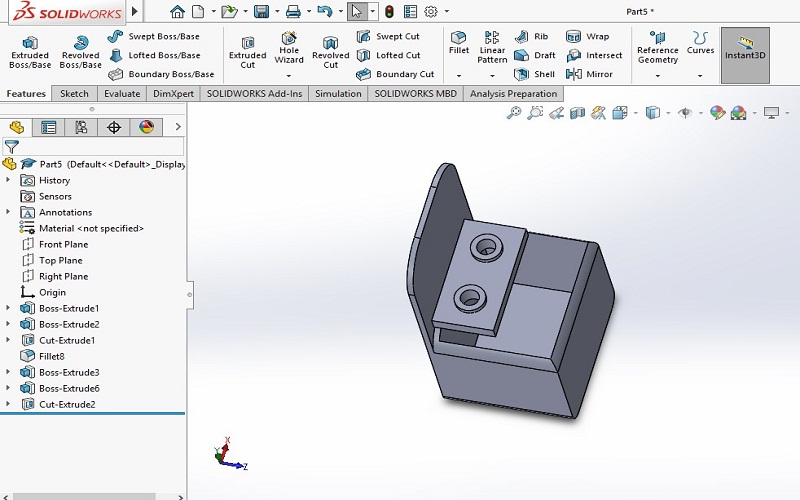Click the Home icon in top toolbar

(177, 11)
